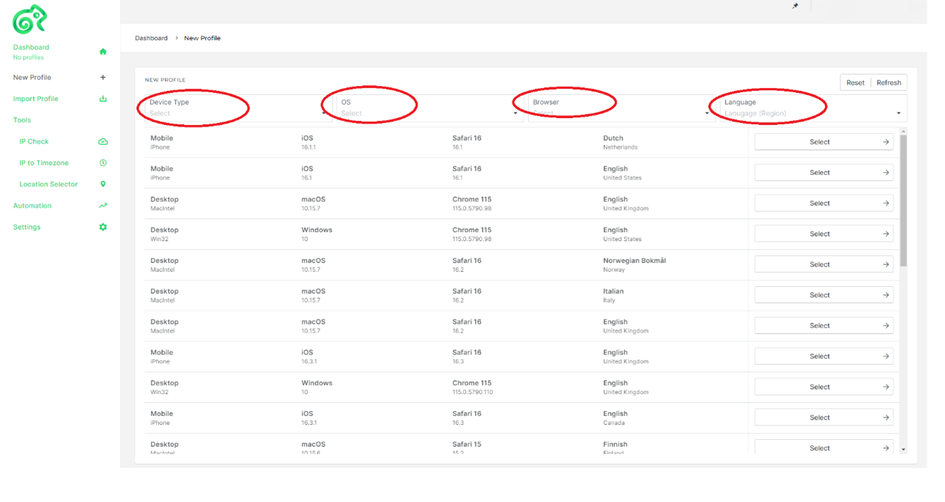The width and height of the screenshot is (945, 502).
Task: Open the Tools sidebar section
Action: (x=22, y=120)
